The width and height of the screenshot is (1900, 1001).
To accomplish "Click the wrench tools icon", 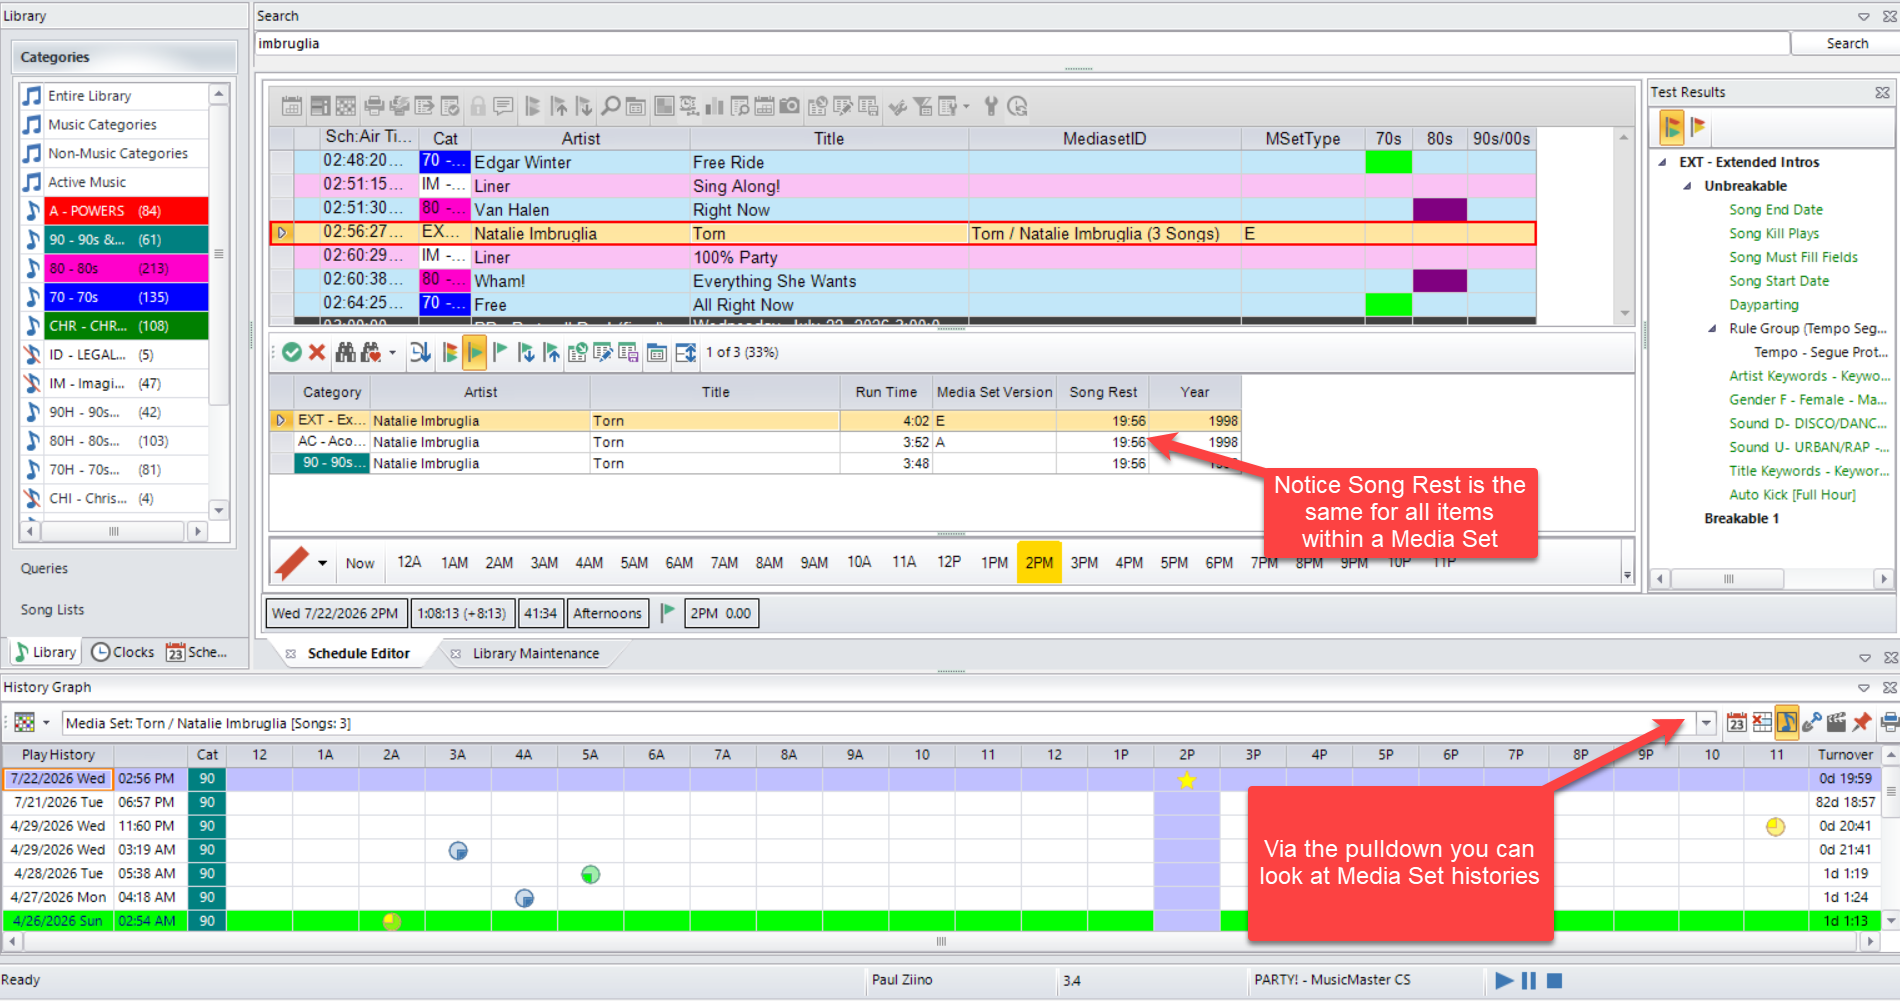I will (991, 106).
